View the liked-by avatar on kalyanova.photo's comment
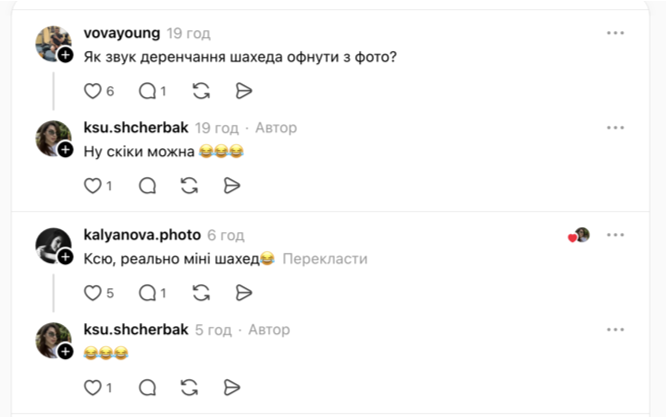Viewport: 667px width, 417px height. click(x=580, y=235)
